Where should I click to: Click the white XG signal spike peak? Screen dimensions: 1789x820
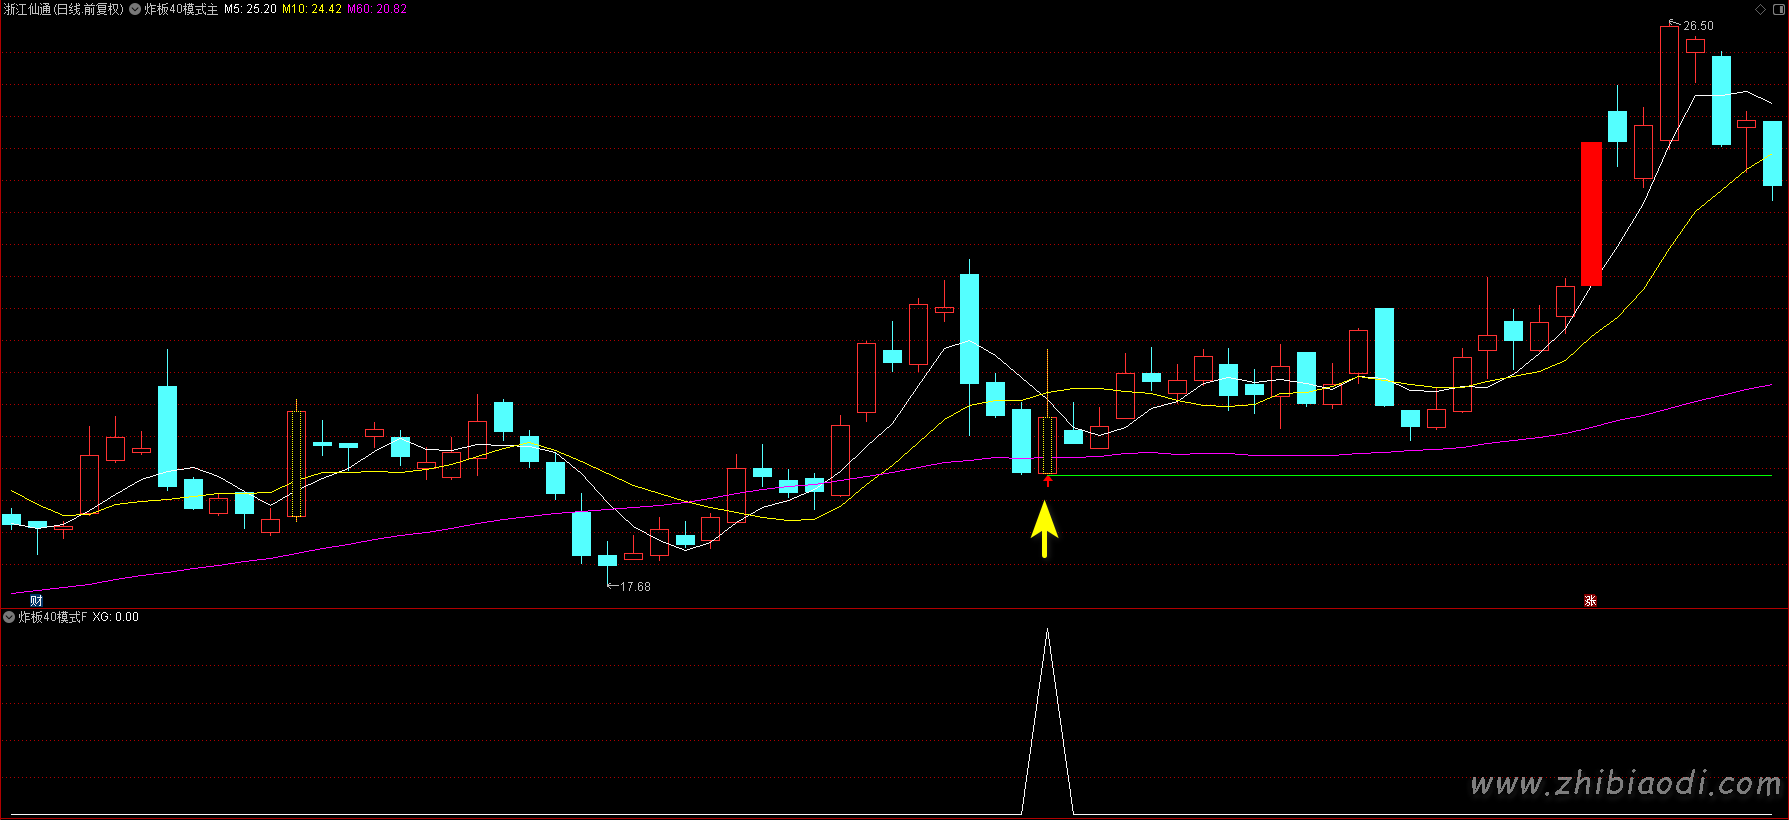(1047, 632)
